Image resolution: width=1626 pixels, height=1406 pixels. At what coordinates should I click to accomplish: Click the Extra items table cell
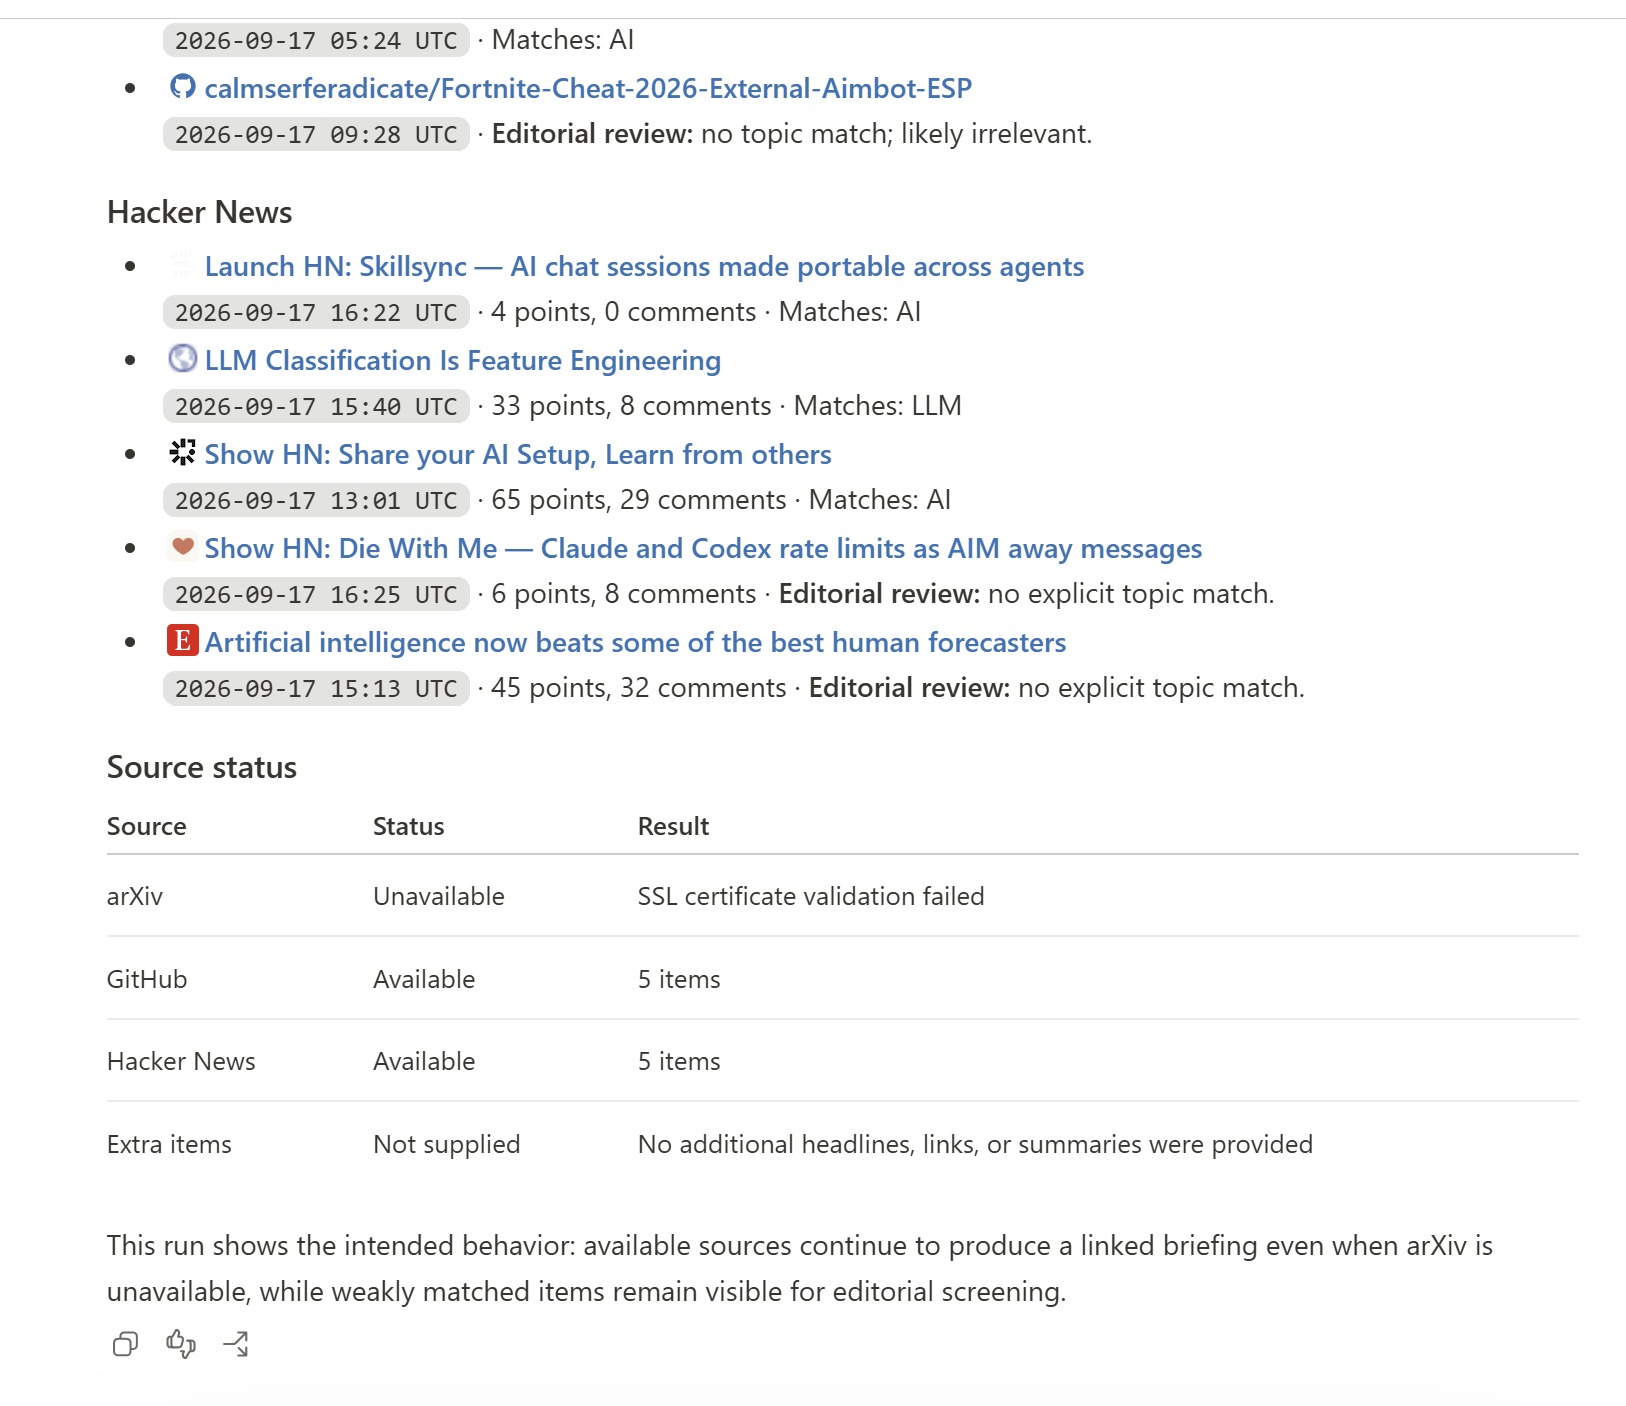coord(169,1145)
